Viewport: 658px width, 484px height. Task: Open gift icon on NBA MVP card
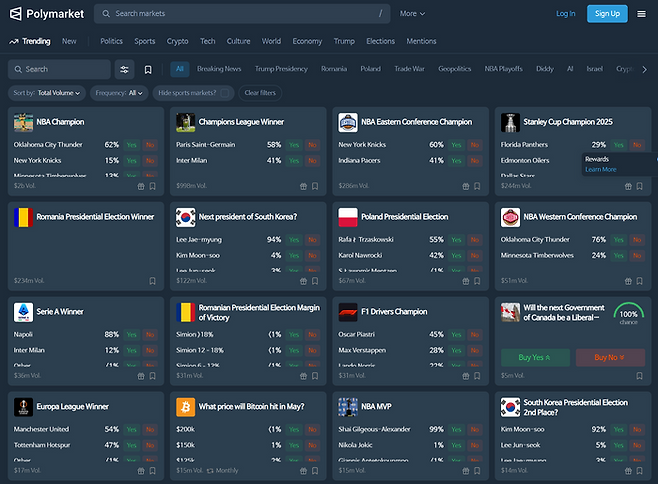[x=466, y=471]
